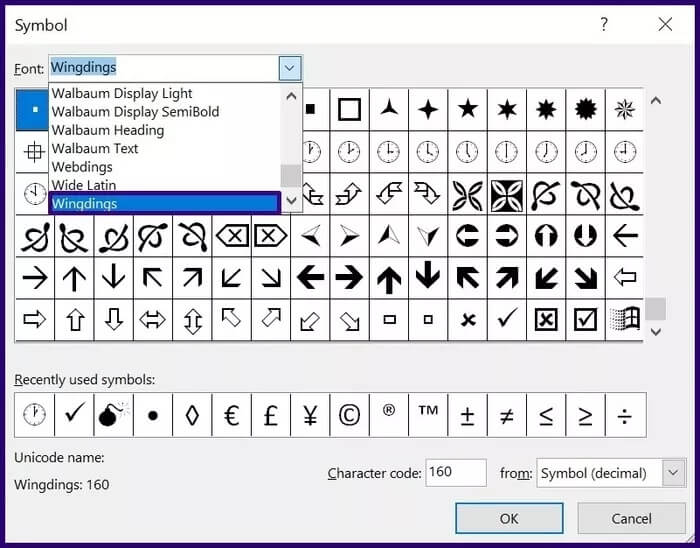Choose the small x mark symbol in grid
This screenshot has height=548, width=700.
tap(467, 320)
